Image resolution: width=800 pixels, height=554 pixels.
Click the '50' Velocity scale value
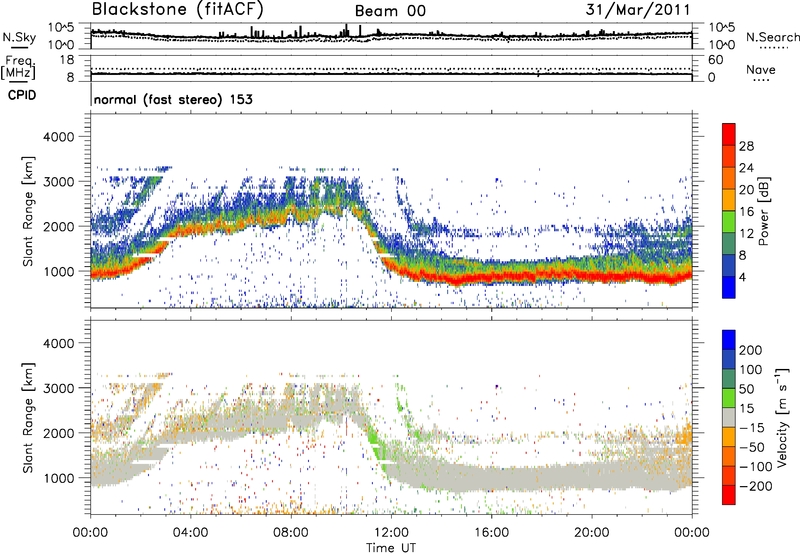point(746,389)
